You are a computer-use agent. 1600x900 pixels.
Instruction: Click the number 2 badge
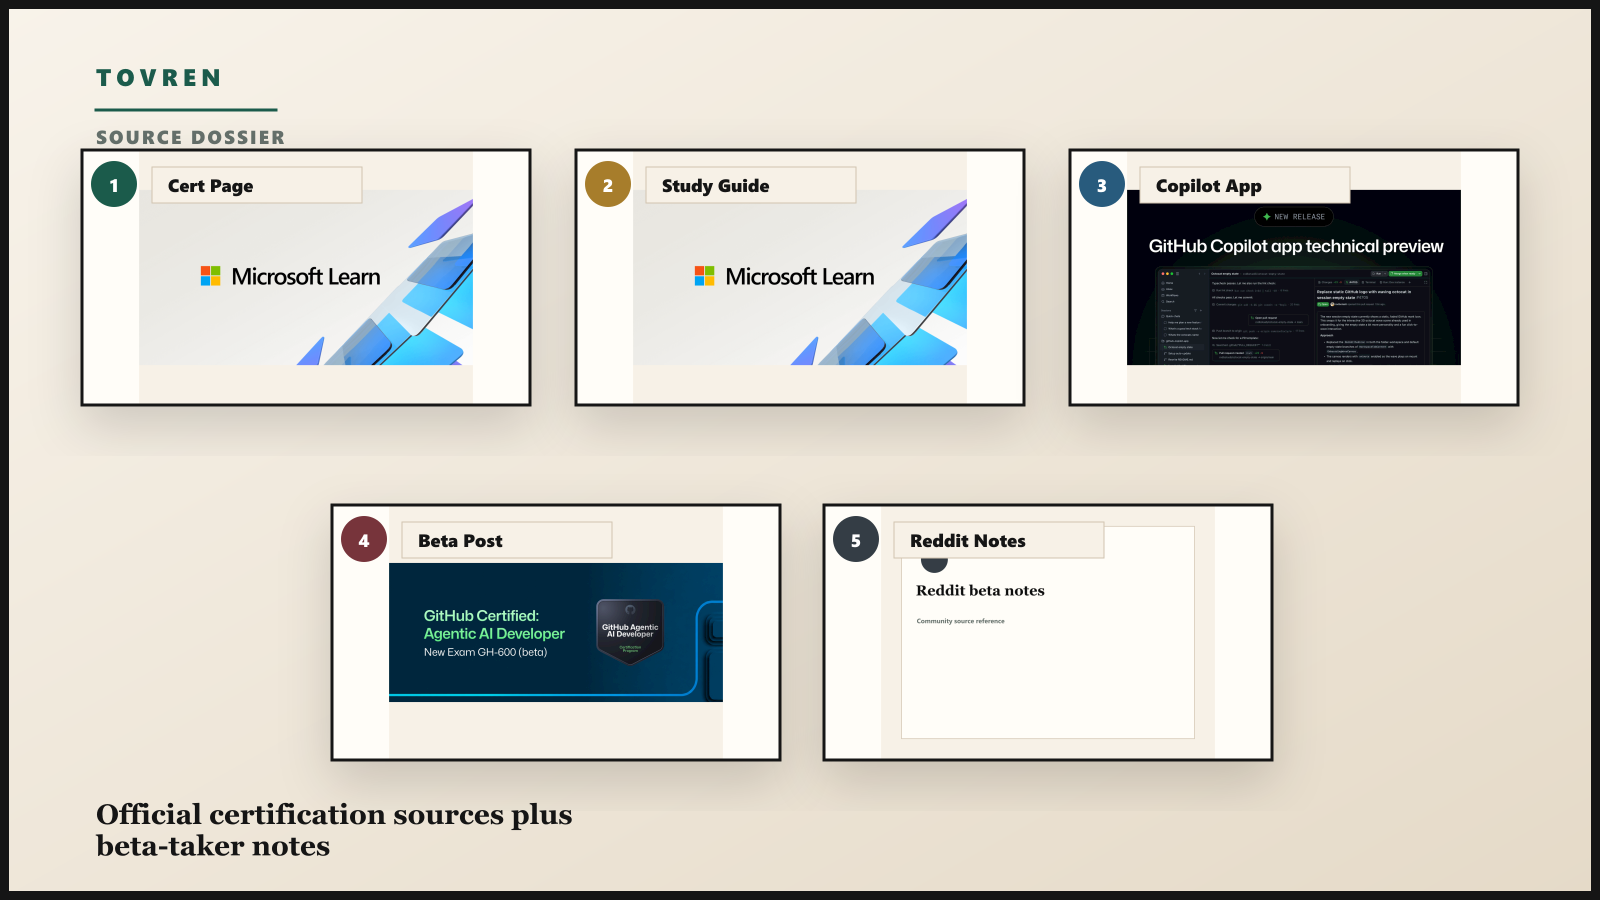tap(608, 185)
